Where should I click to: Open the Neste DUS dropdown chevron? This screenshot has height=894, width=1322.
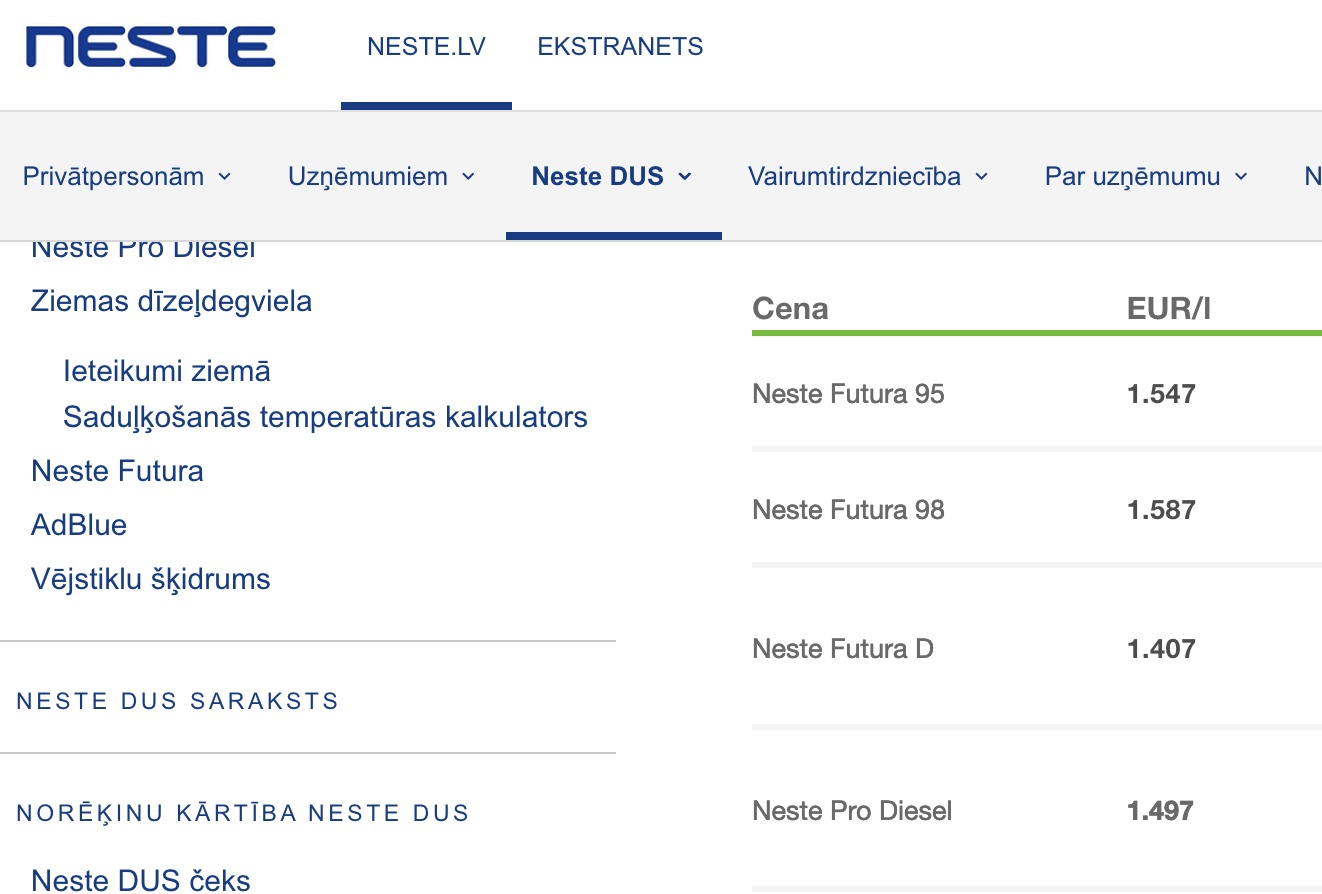(685, 177)
